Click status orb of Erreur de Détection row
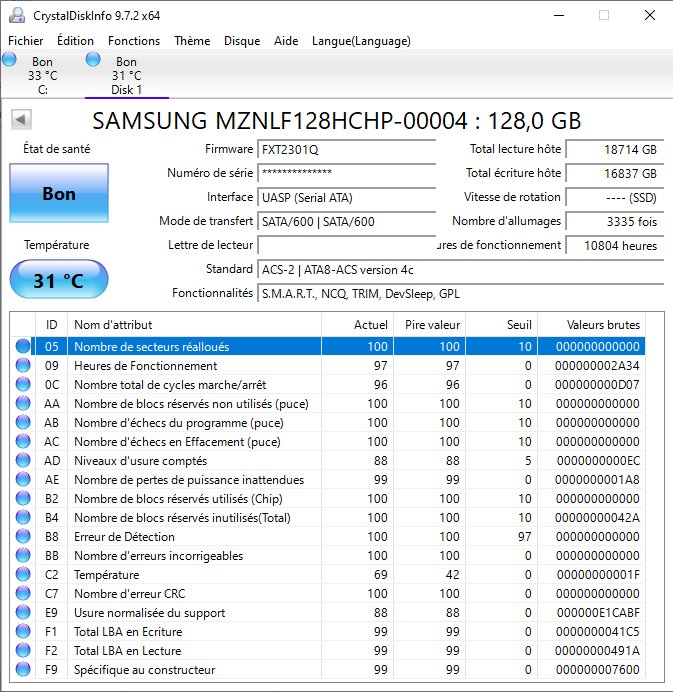This screenshot has width=673, height=692. [23, 536]
